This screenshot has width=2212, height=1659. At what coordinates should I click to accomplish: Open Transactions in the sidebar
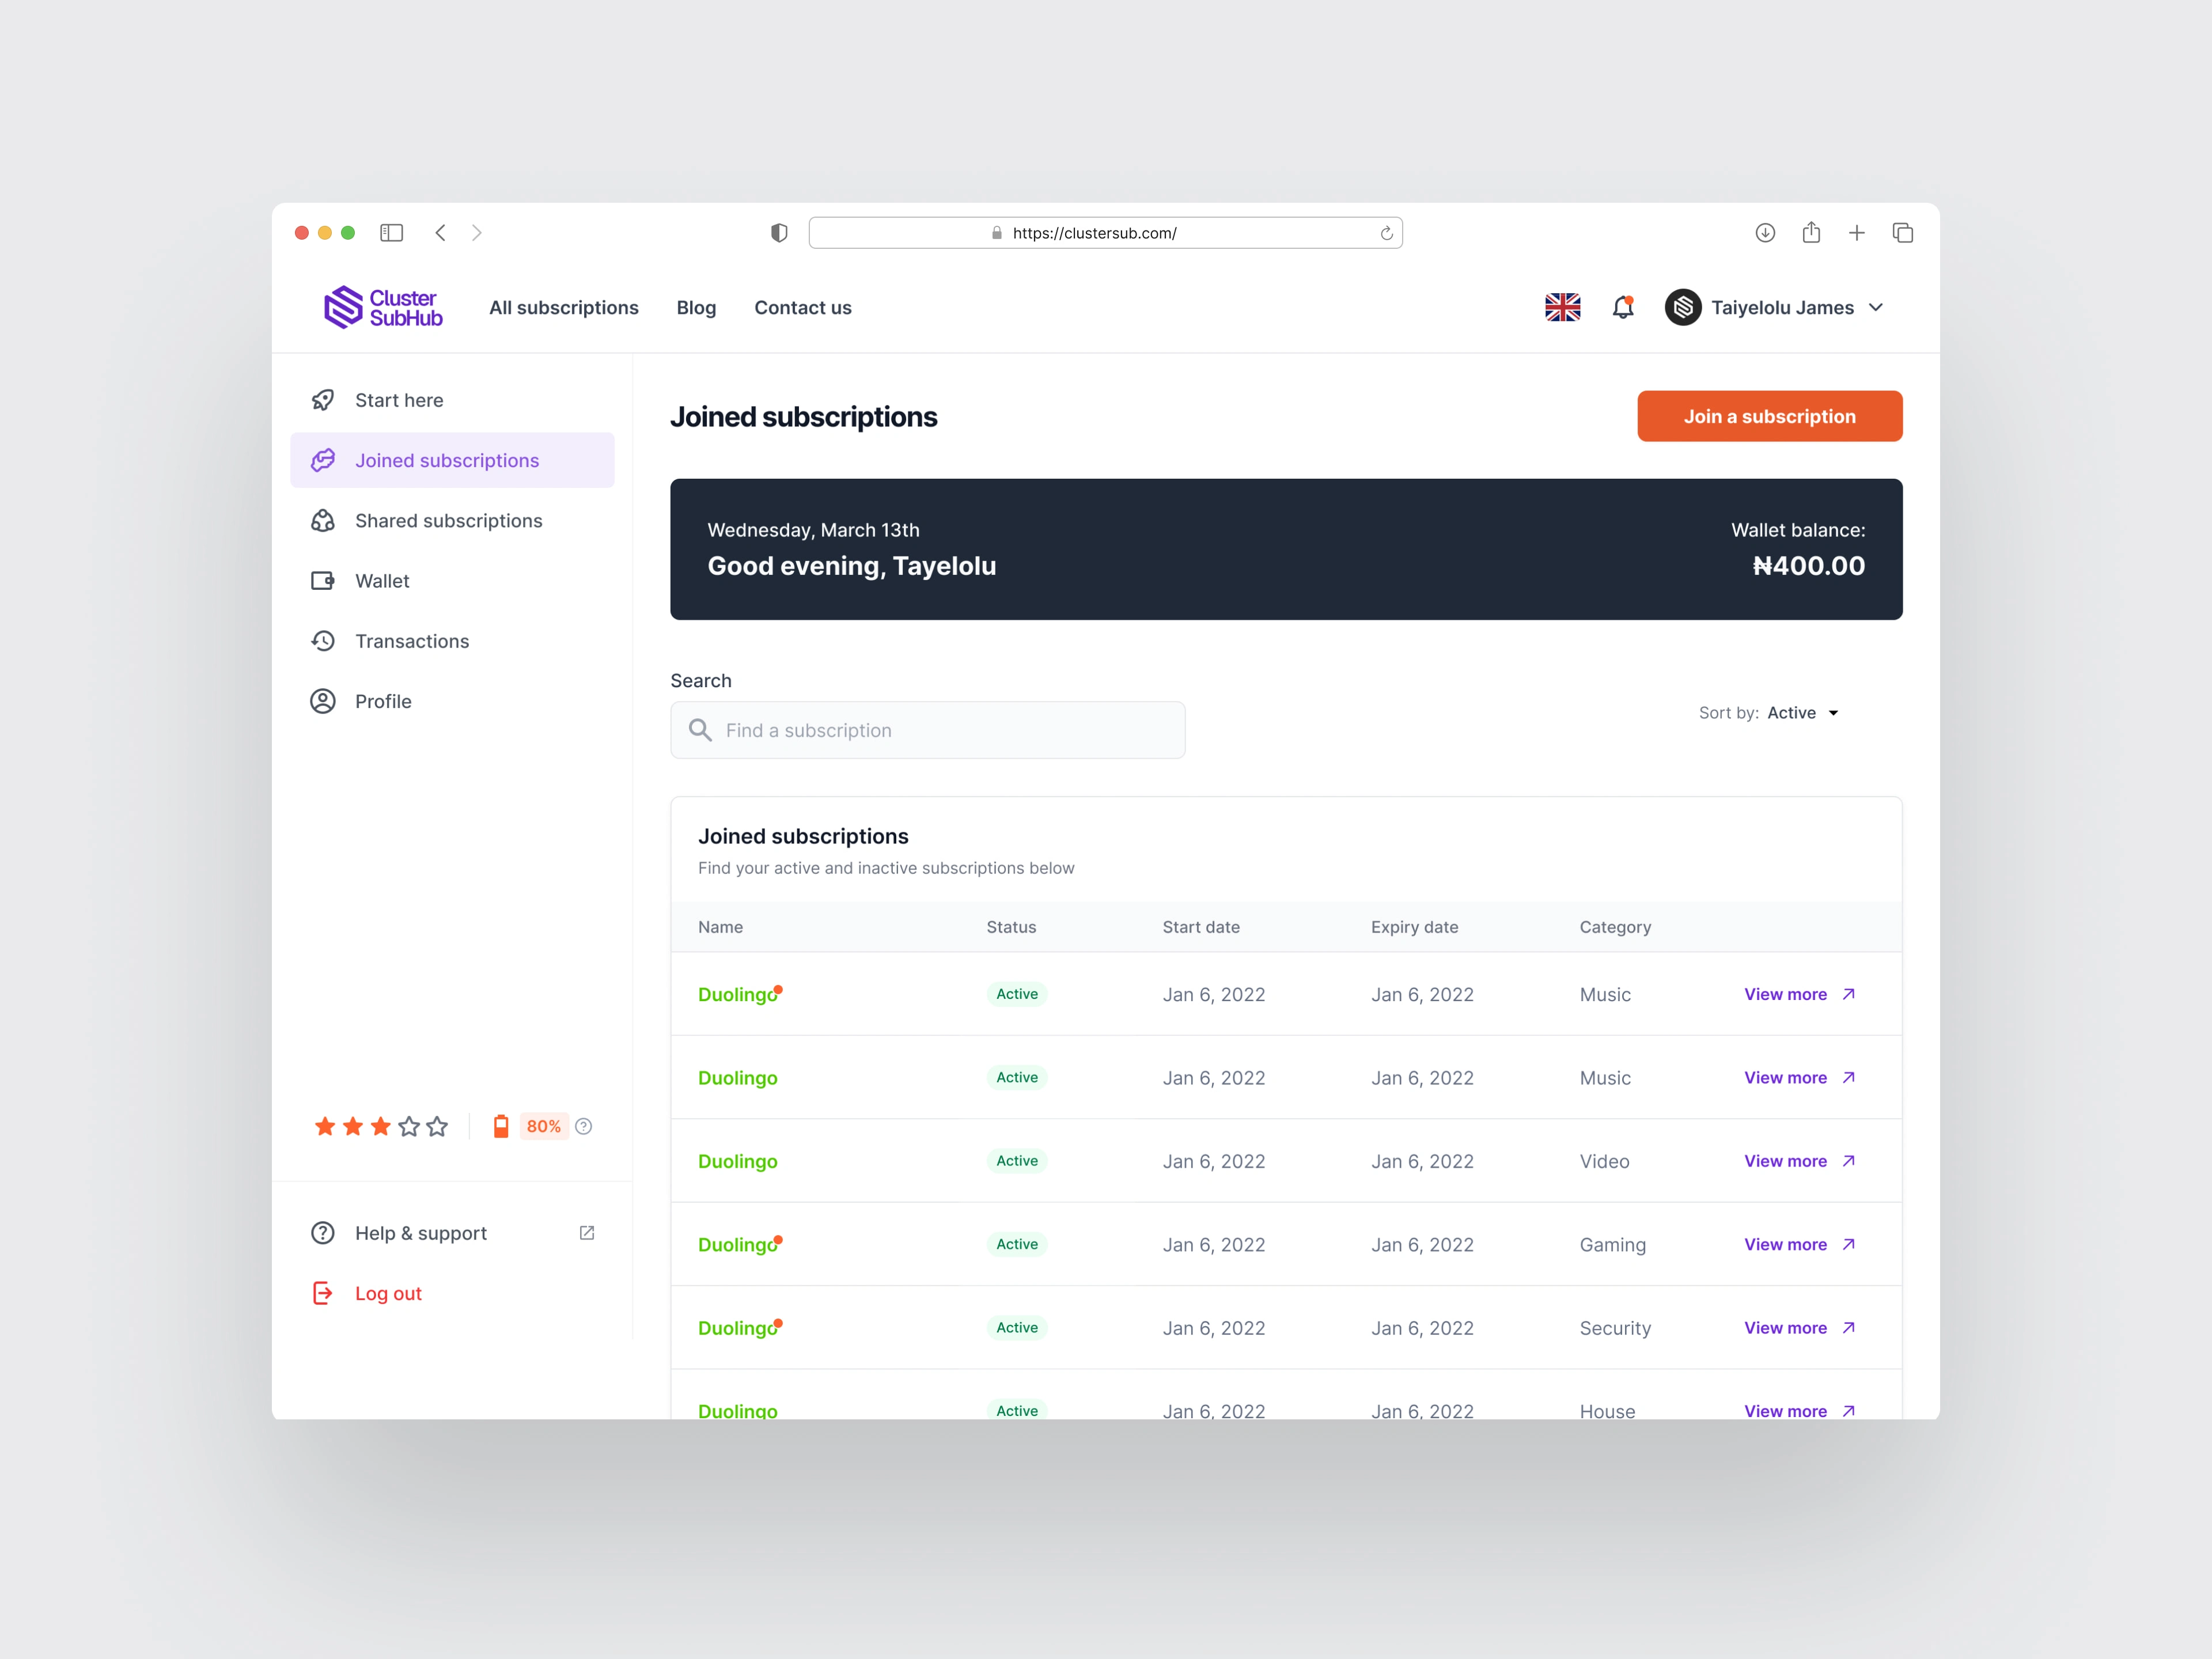[452, 641]
